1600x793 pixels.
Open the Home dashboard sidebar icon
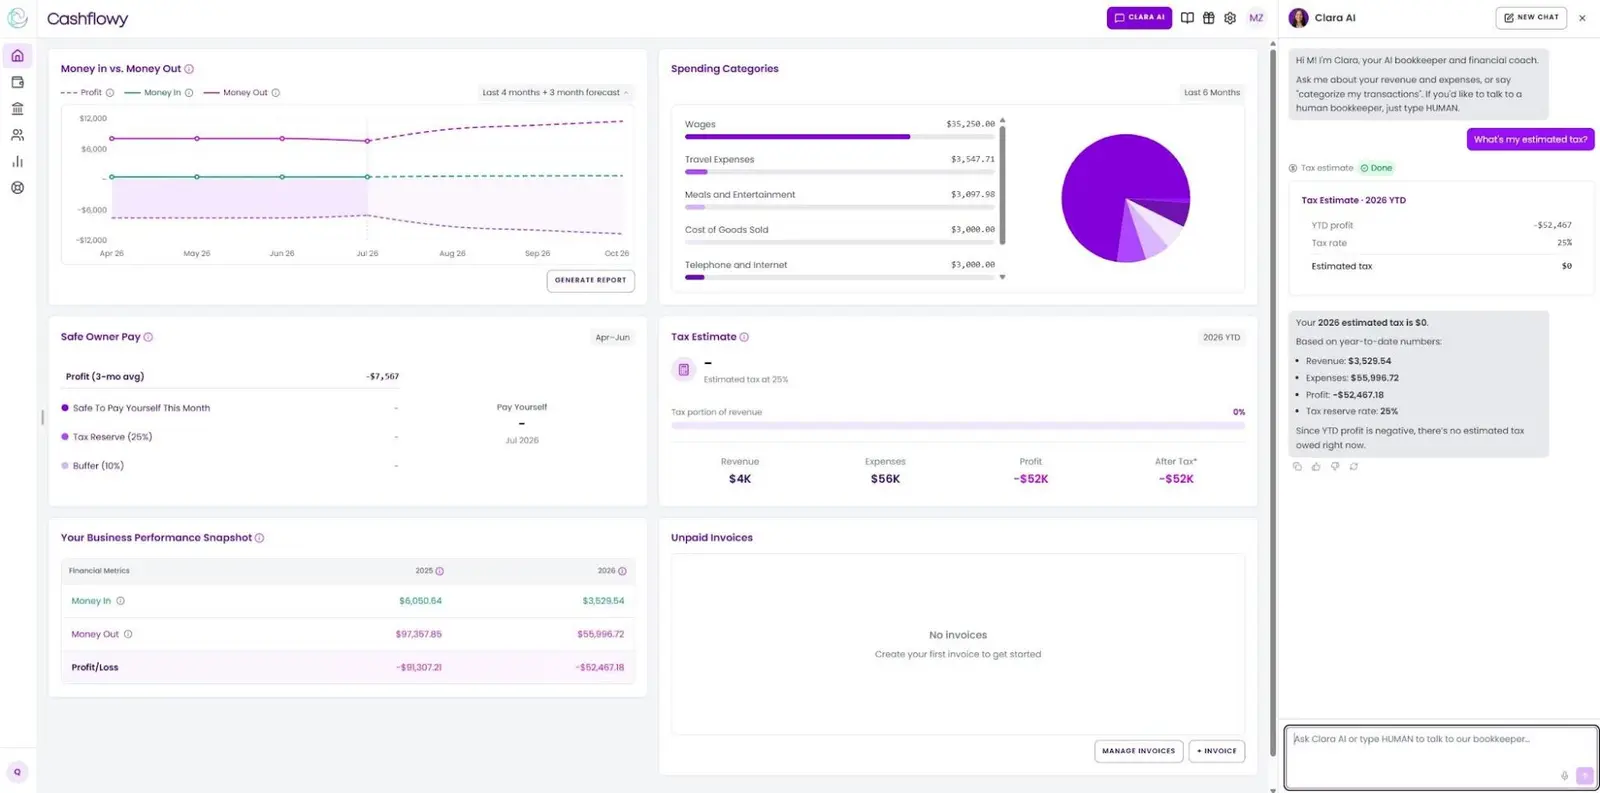[17, 56]
